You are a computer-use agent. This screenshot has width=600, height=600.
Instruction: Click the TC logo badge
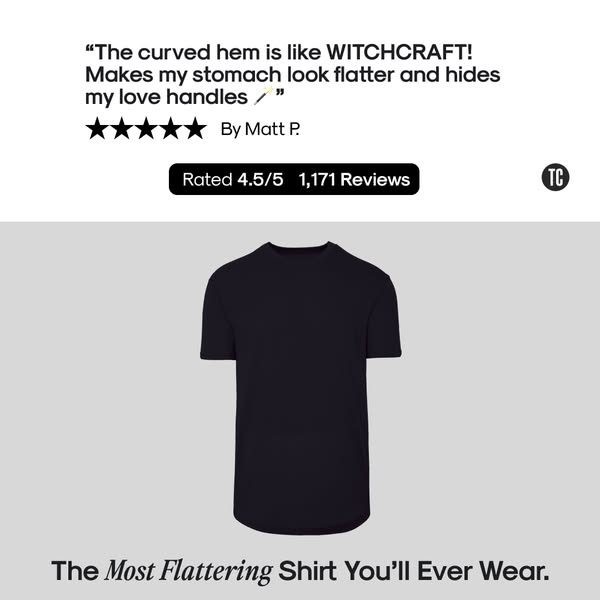click(x=555, y=178)
